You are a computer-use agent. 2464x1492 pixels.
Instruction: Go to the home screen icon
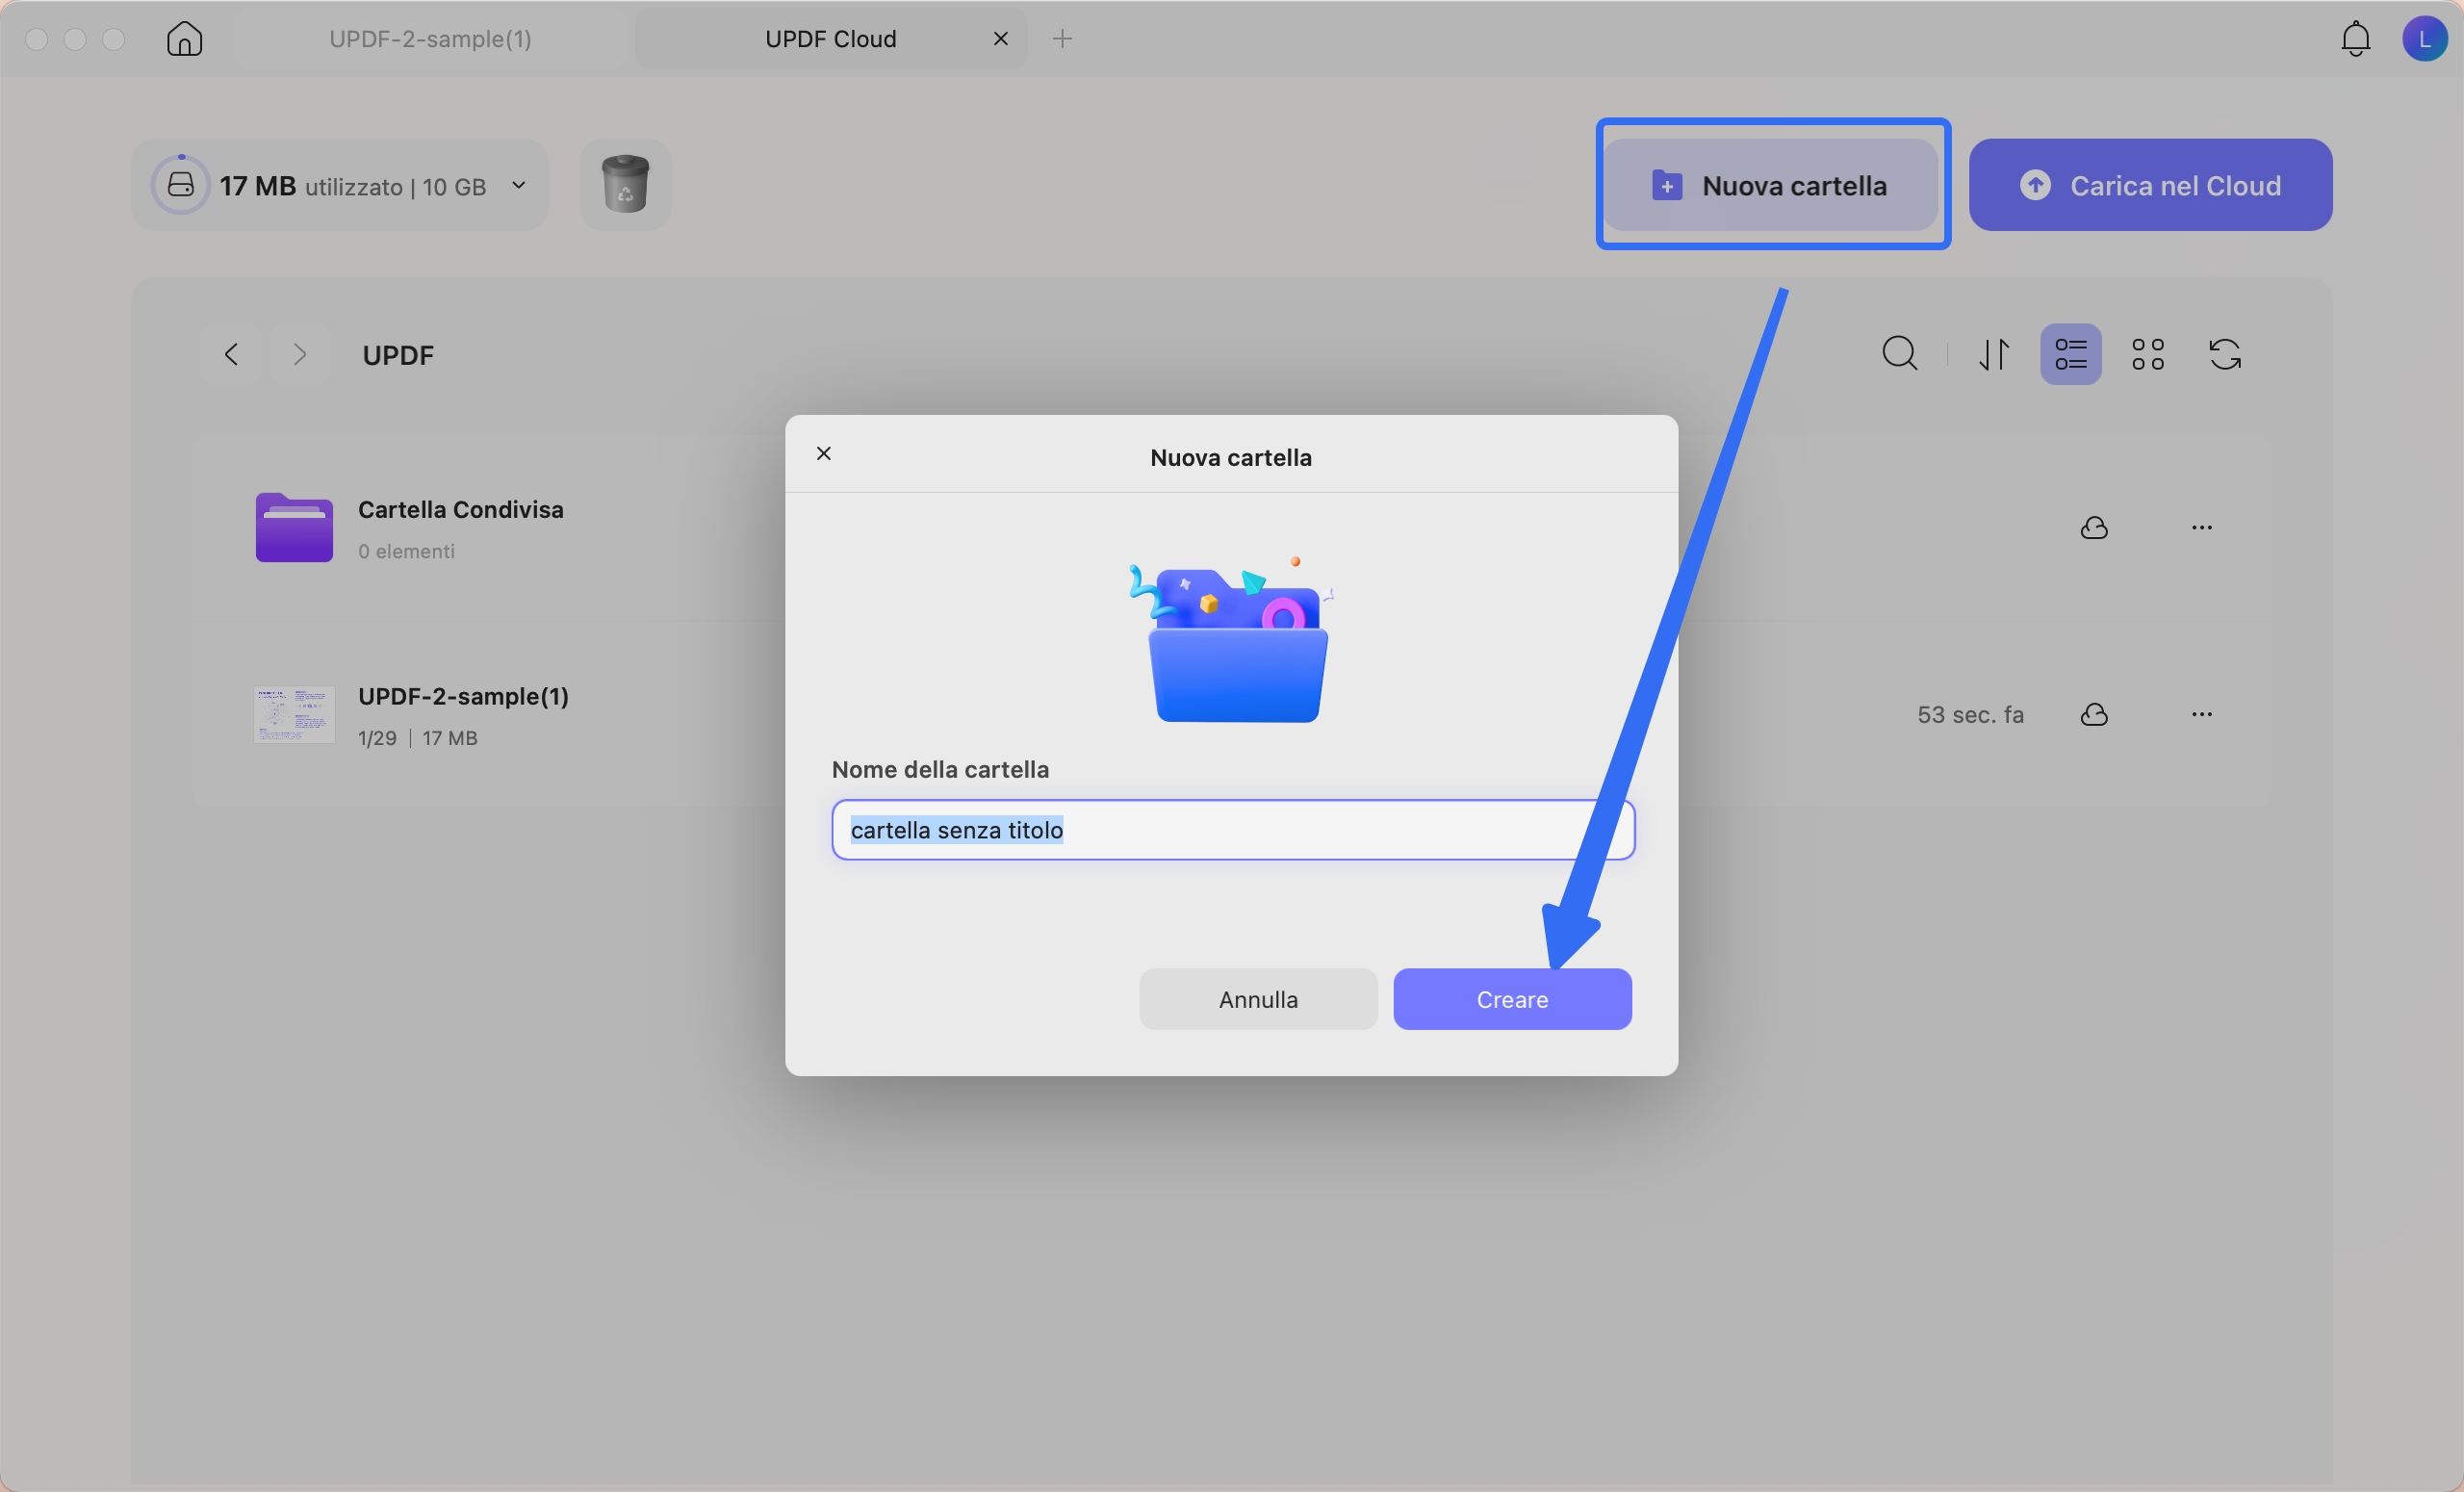(184, 39)
